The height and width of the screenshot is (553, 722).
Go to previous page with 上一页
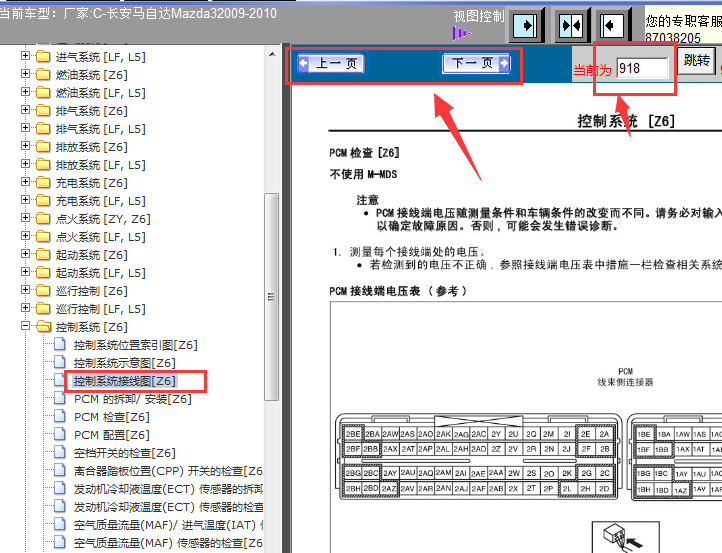[331, 63]
